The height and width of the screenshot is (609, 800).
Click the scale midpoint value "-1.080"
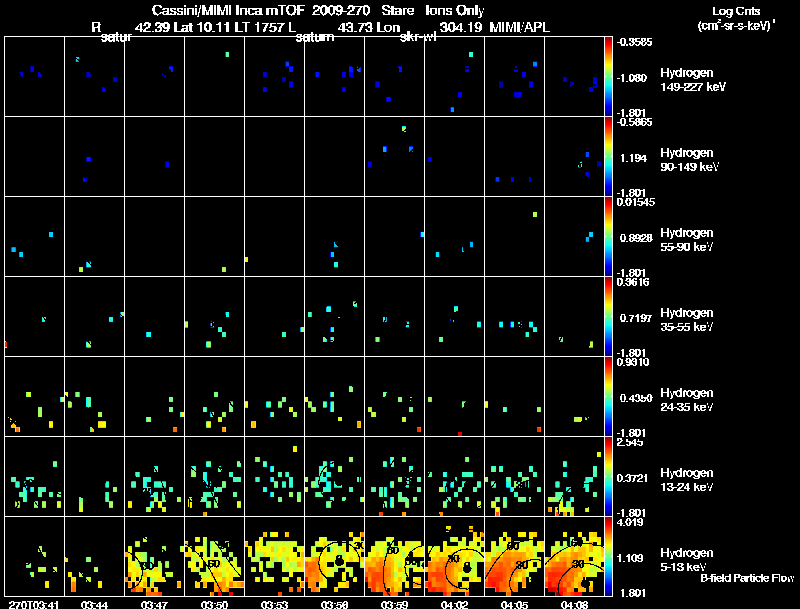tap(633, 78)
